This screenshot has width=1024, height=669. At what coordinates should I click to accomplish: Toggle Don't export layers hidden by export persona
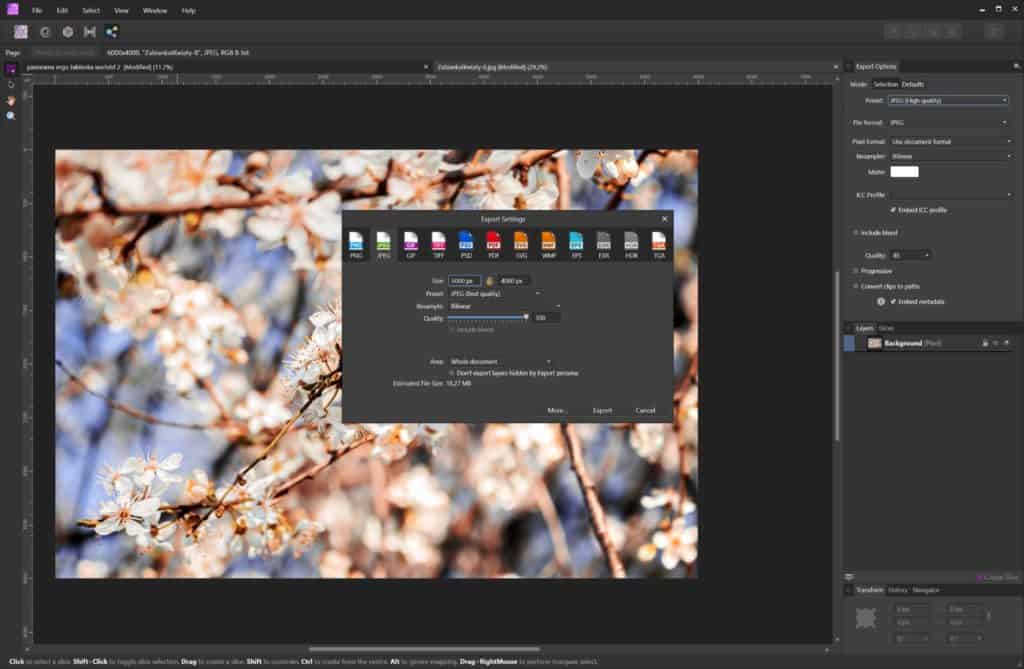coord(452,372)
